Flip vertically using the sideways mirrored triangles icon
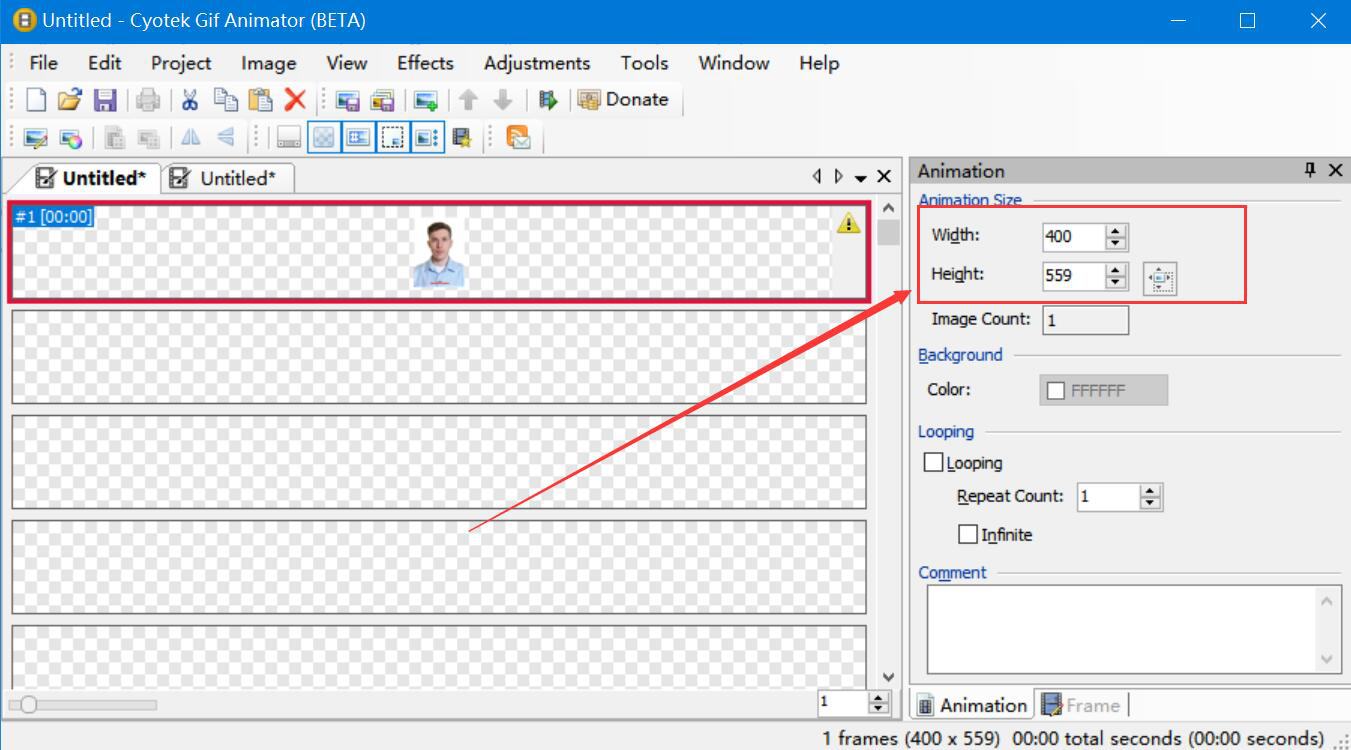The image size is (1351, 750). (x=226, y=137)
